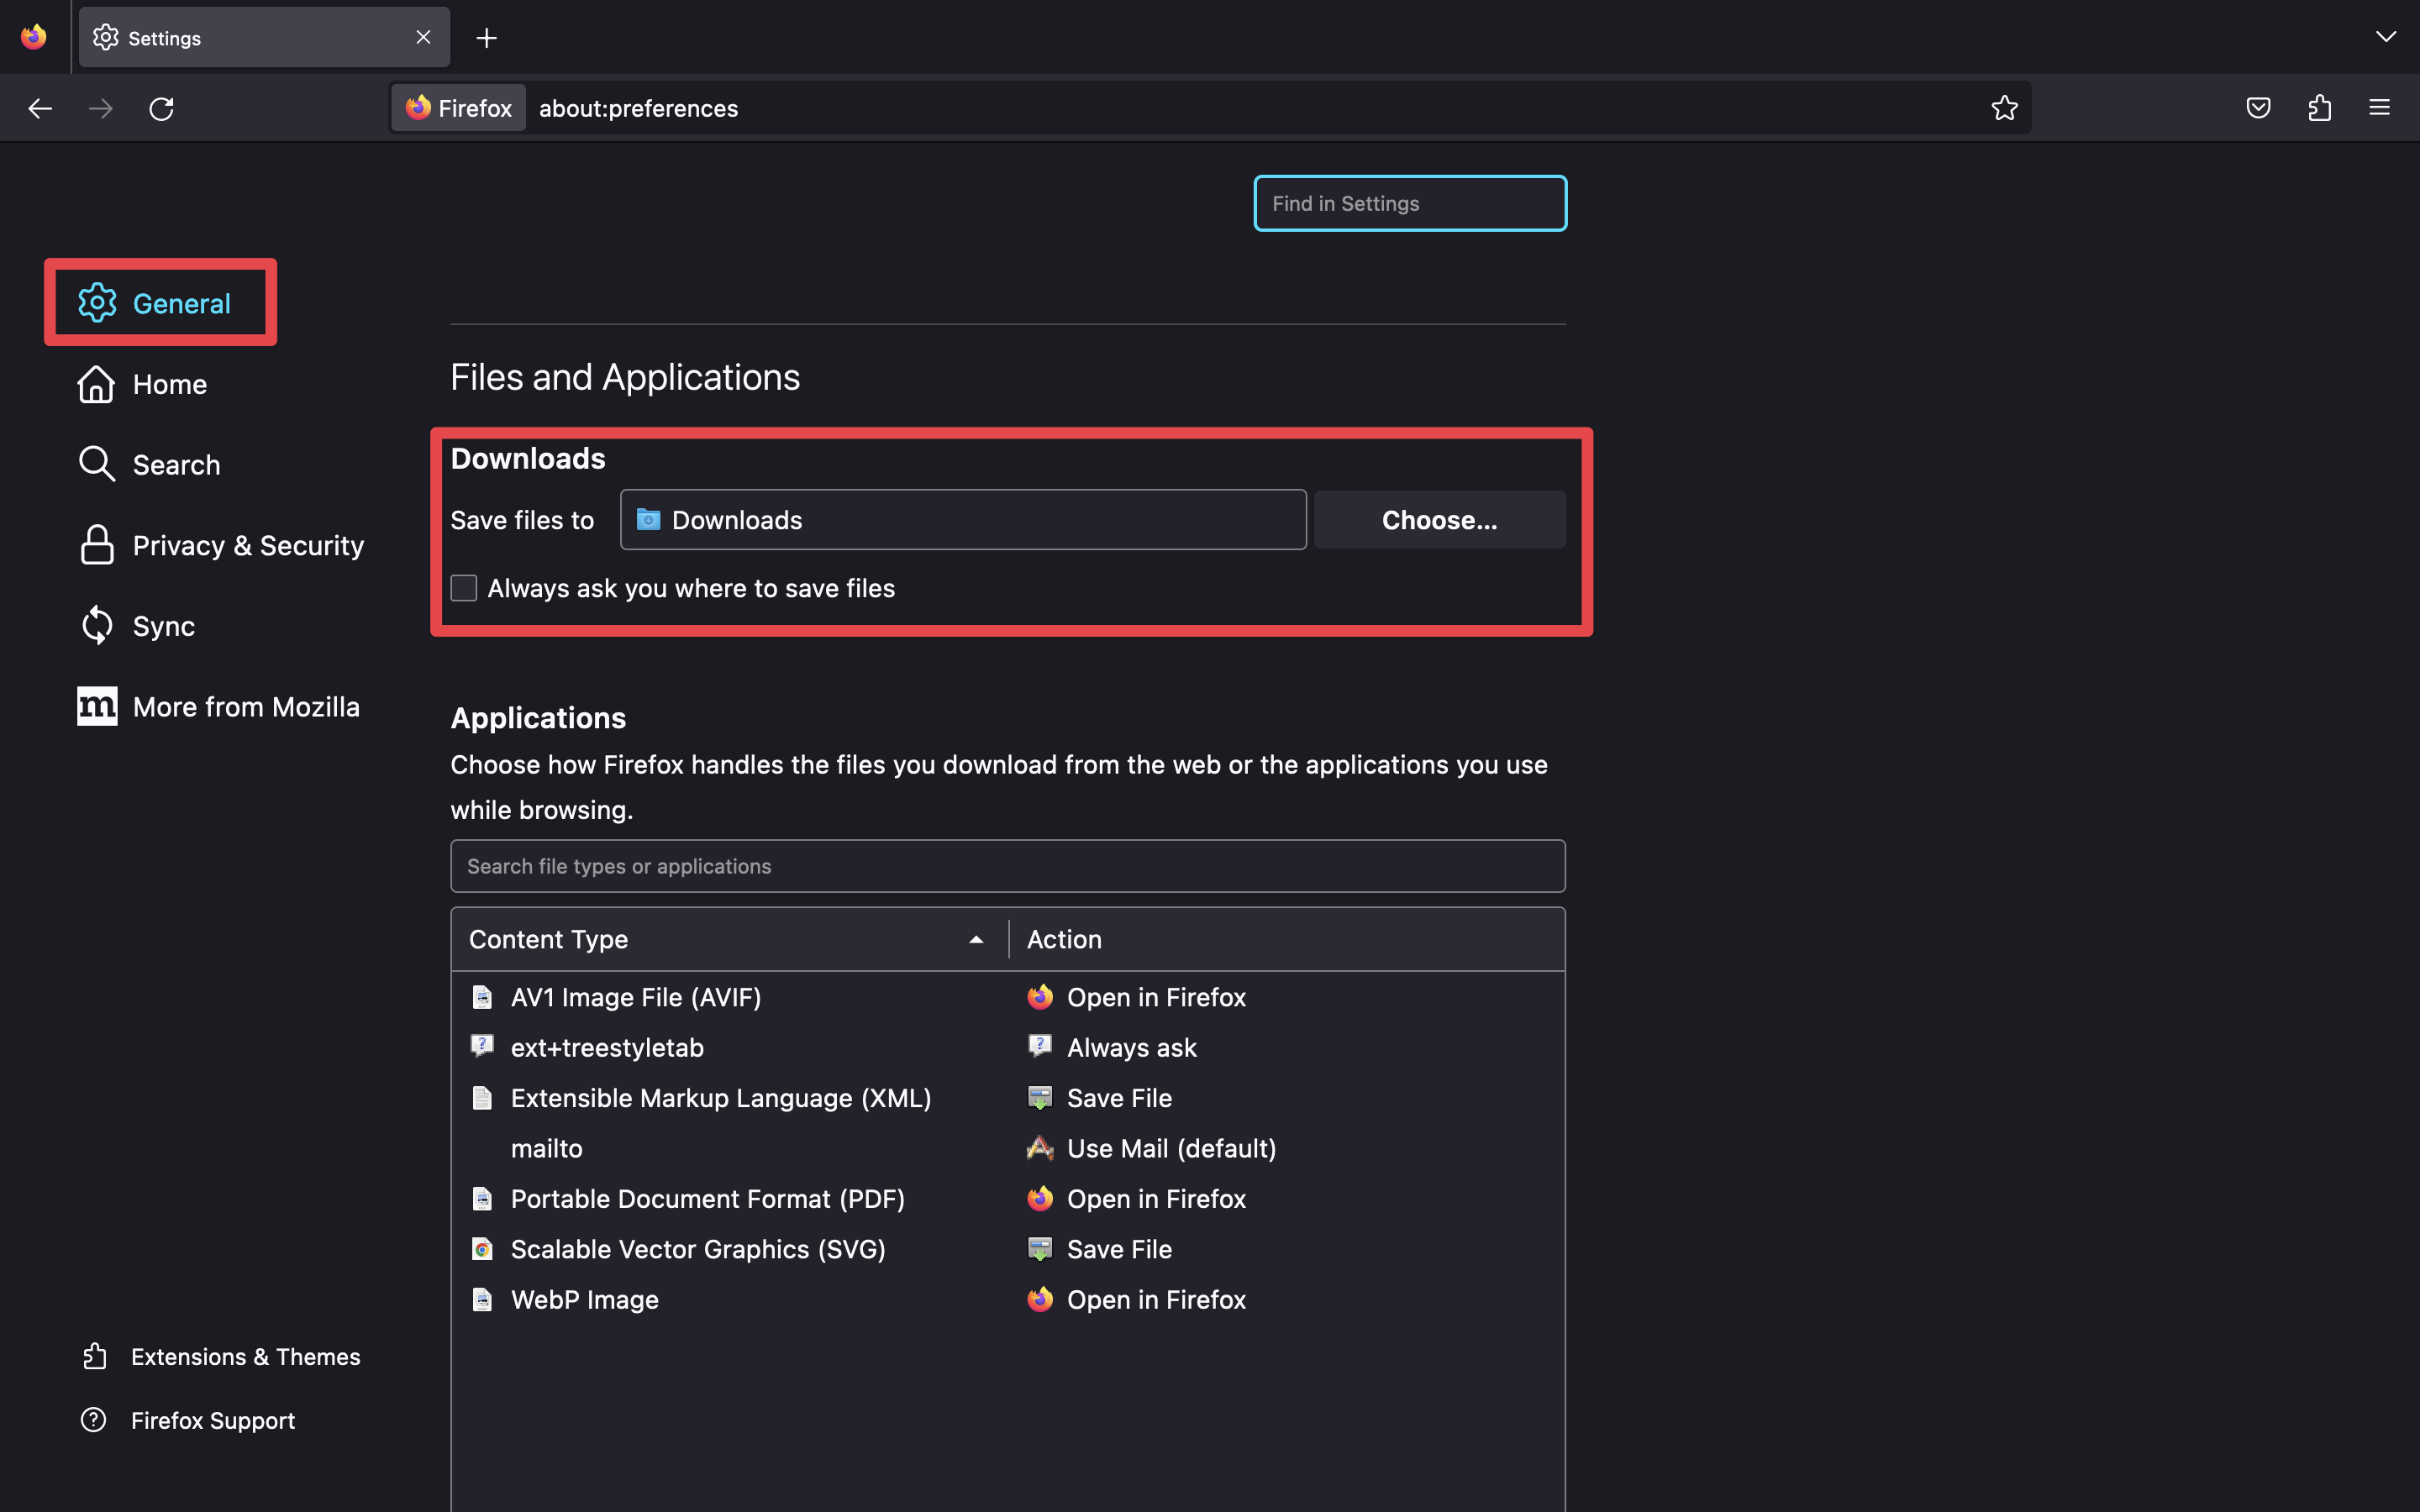Viewport: 2420px width, 1512px height.
Task: Open a new tab with plus icon
Action: pos(486,38)
